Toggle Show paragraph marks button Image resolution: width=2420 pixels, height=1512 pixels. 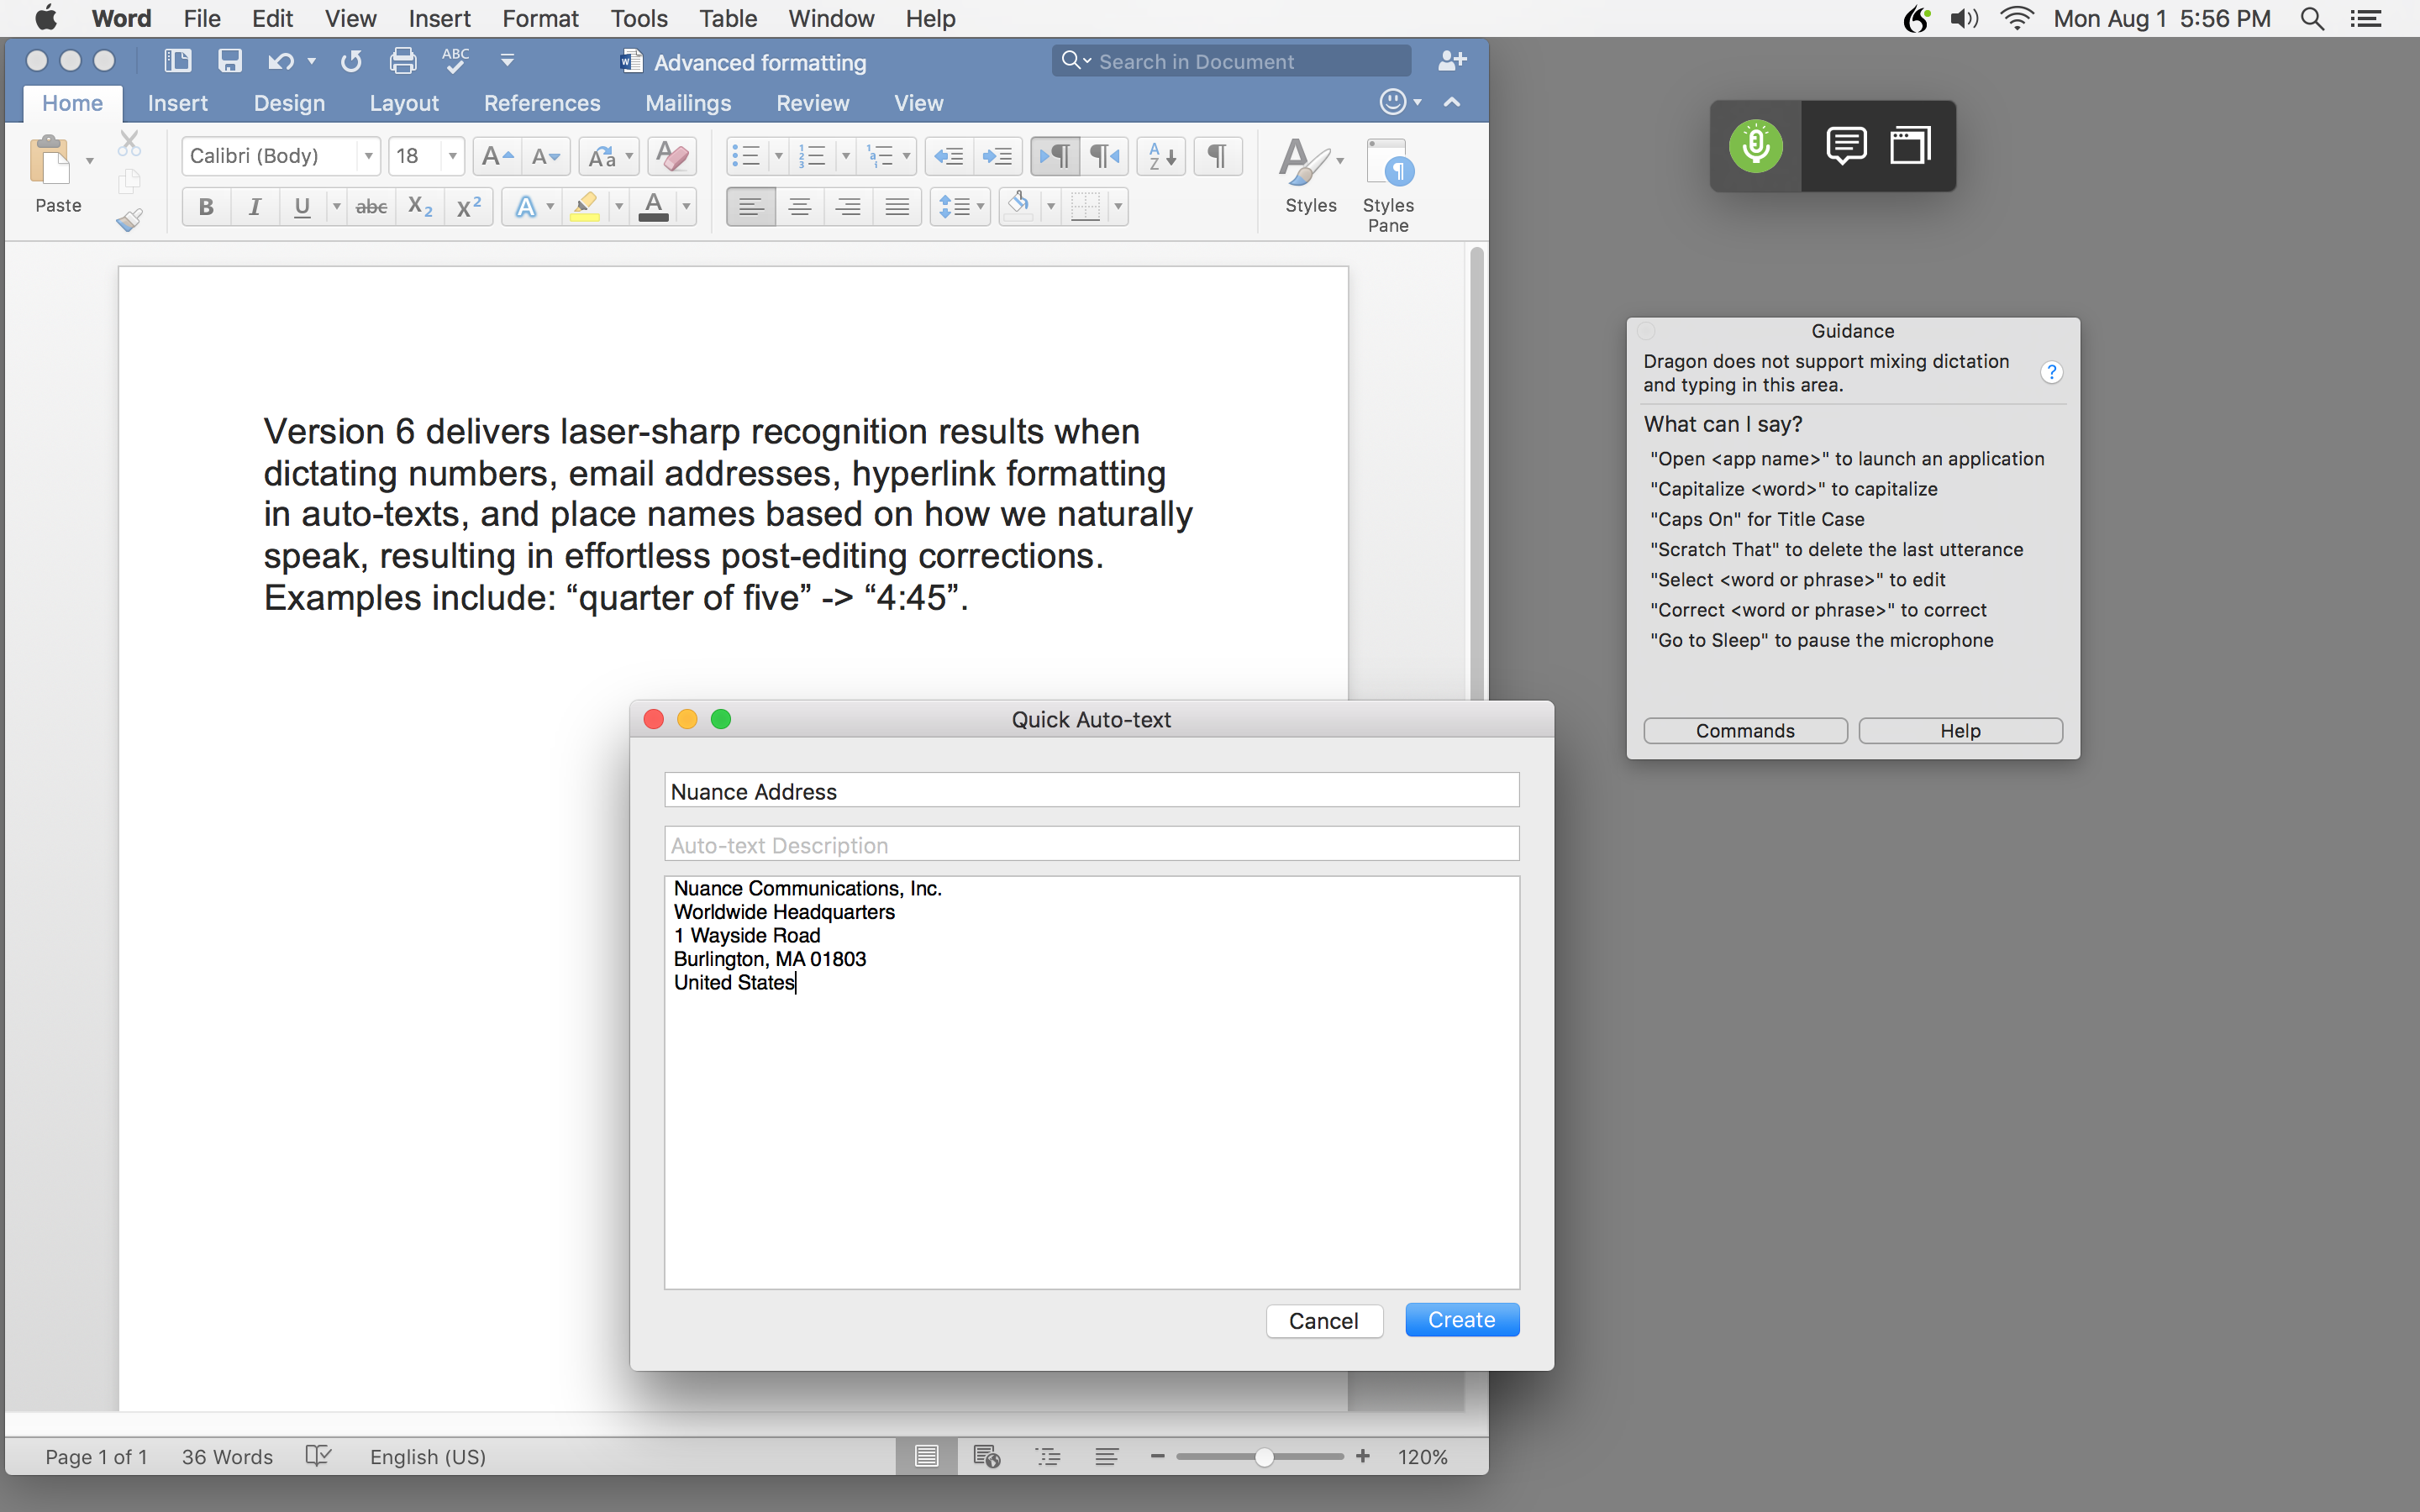(x=1217, y=156)
